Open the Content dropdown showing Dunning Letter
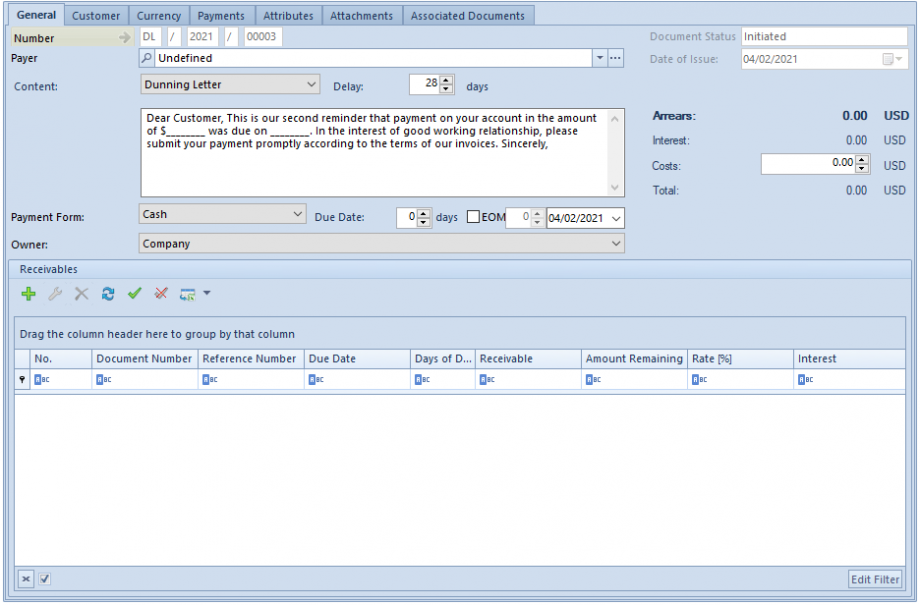 pos(310,84)
